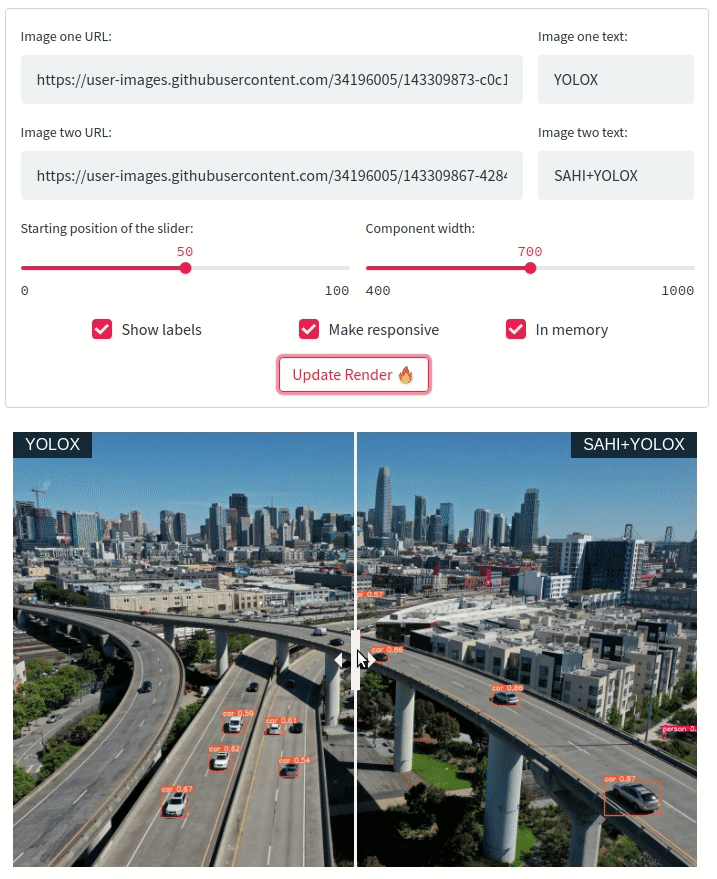This screenshot has width=717, height=879.
Task: Click the component width slider handle at 700
Action: tap(530, 269)
